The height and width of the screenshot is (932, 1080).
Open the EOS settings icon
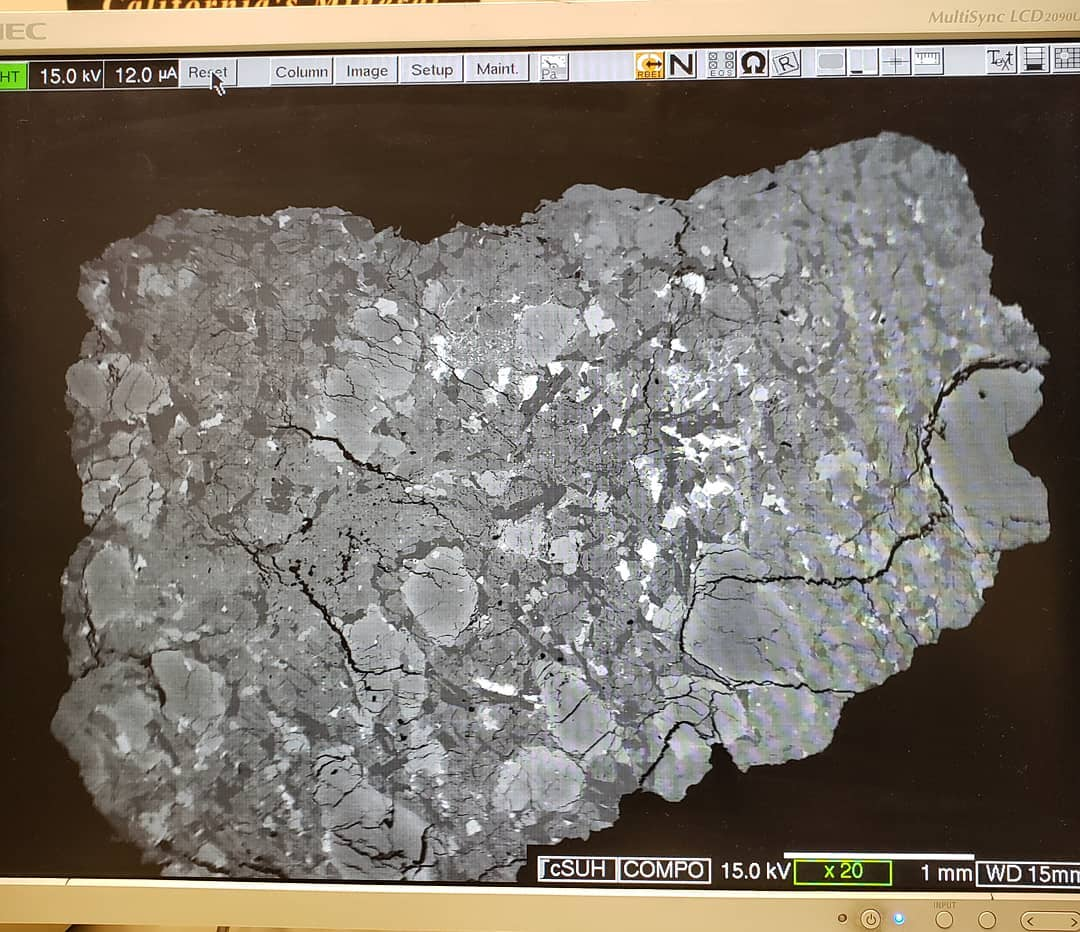coord(720,64)
